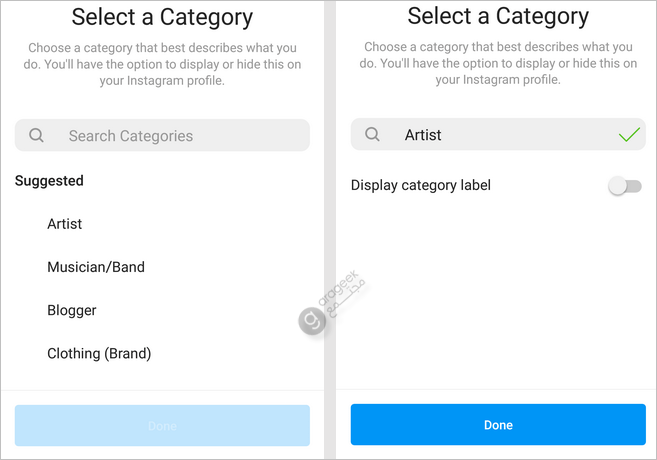Screen dimensions: 657x460
Task: Focus the Search Categories input field
Action: (162, 135)
